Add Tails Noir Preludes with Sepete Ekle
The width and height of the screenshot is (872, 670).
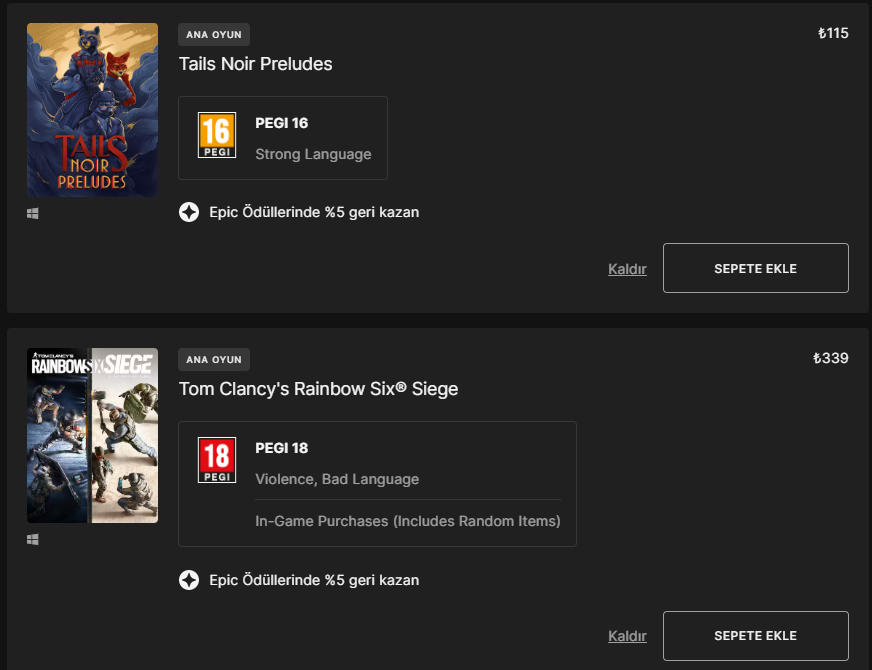tap(755, 268)
